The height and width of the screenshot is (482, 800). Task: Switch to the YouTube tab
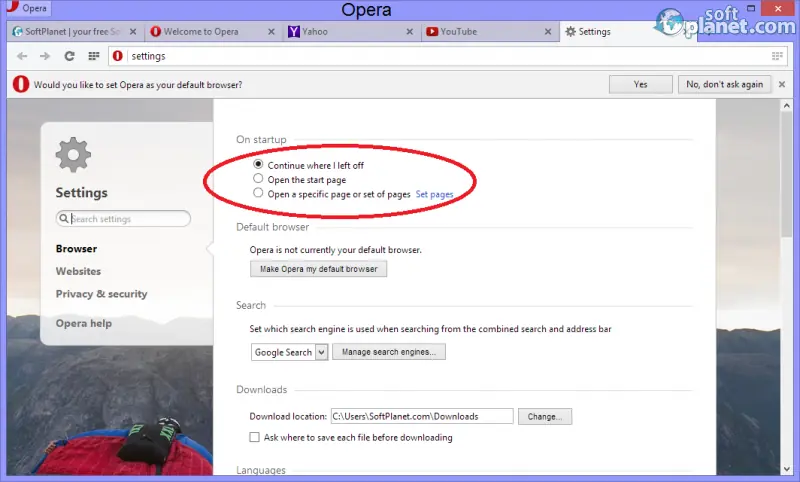[489, 32]
